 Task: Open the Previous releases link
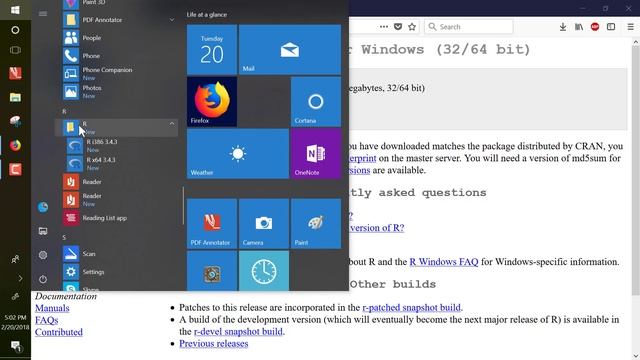[x=213, y=344]
